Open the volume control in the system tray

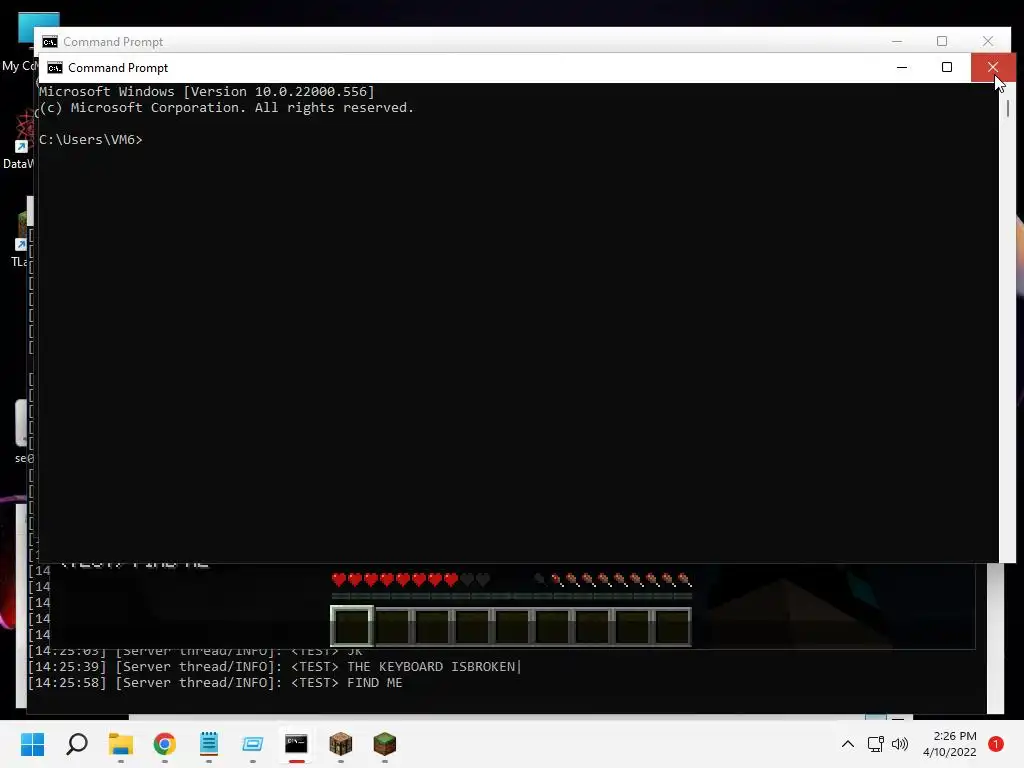900,744
